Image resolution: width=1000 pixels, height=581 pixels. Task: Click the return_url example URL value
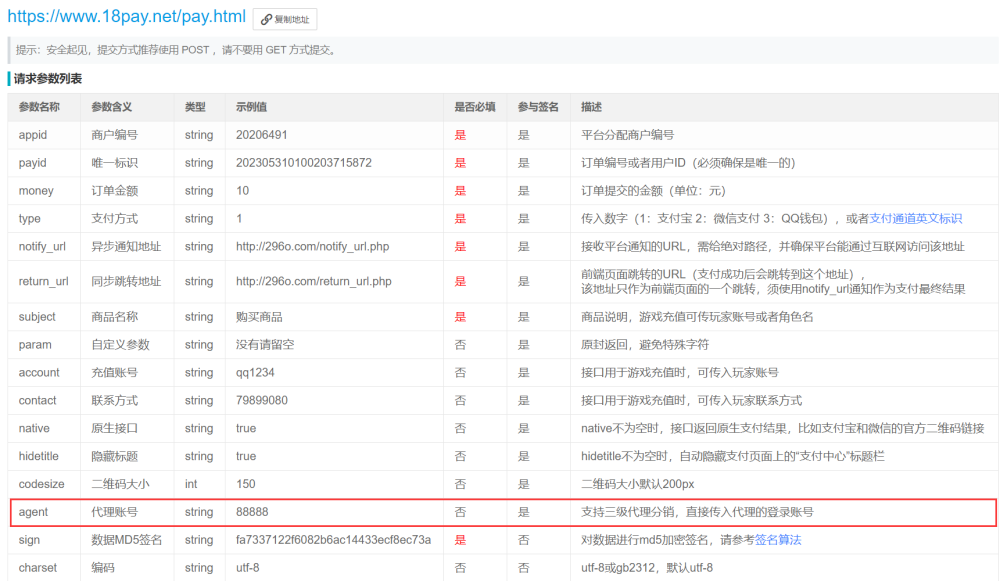point(313,282)
